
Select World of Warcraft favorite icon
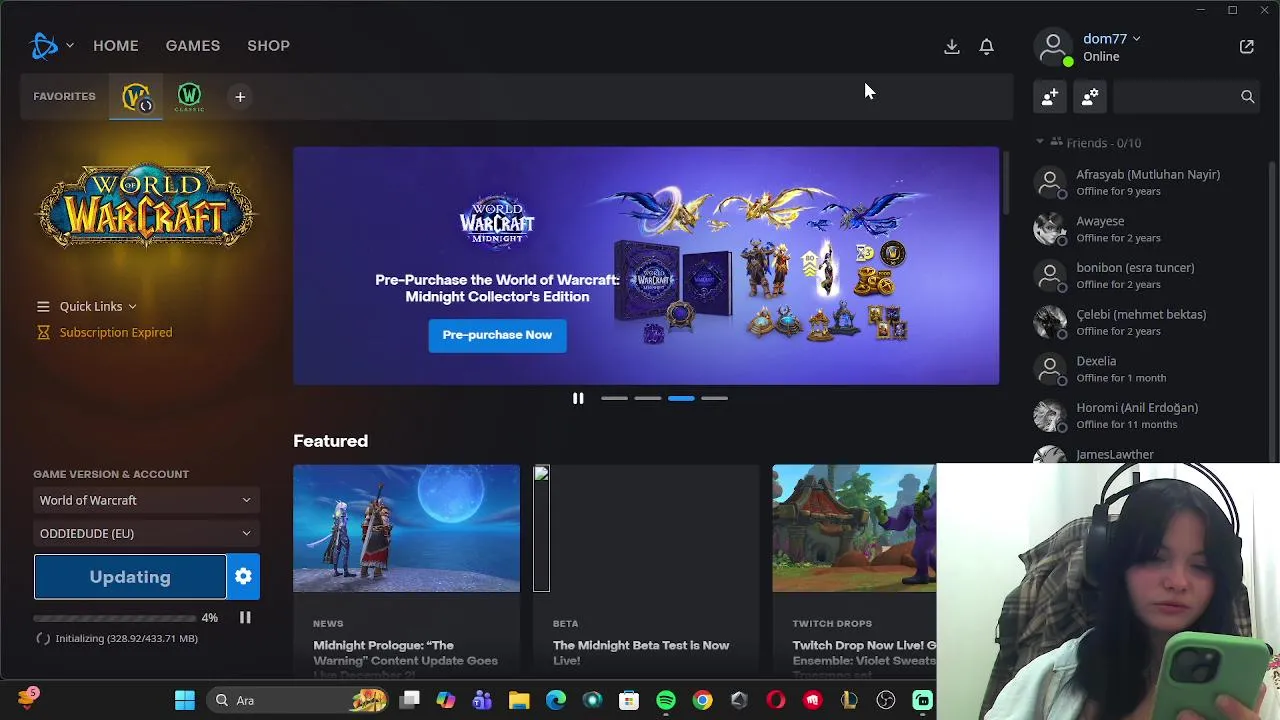[136, 97]
